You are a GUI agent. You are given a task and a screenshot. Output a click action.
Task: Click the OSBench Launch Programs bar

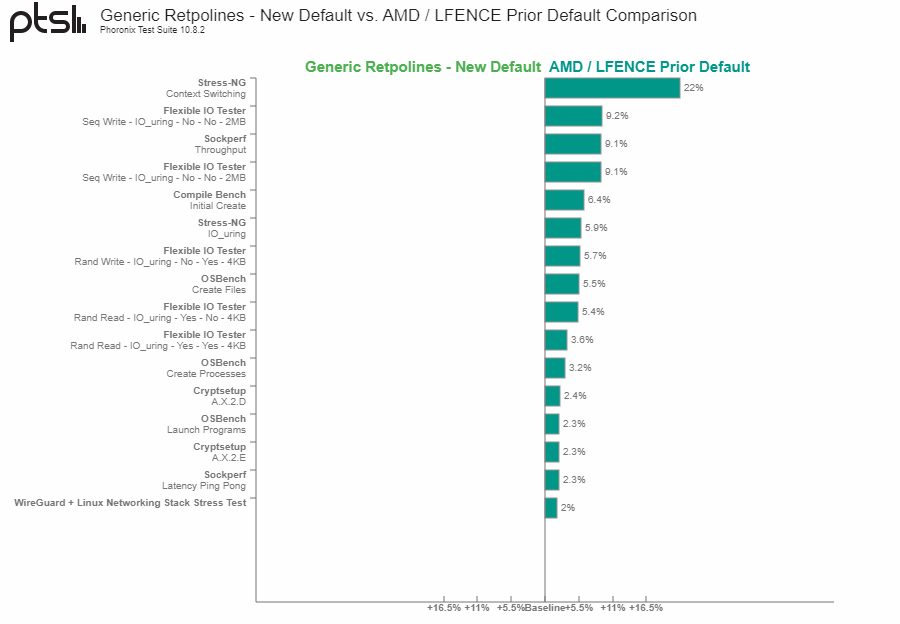click(x=552, y=424)
